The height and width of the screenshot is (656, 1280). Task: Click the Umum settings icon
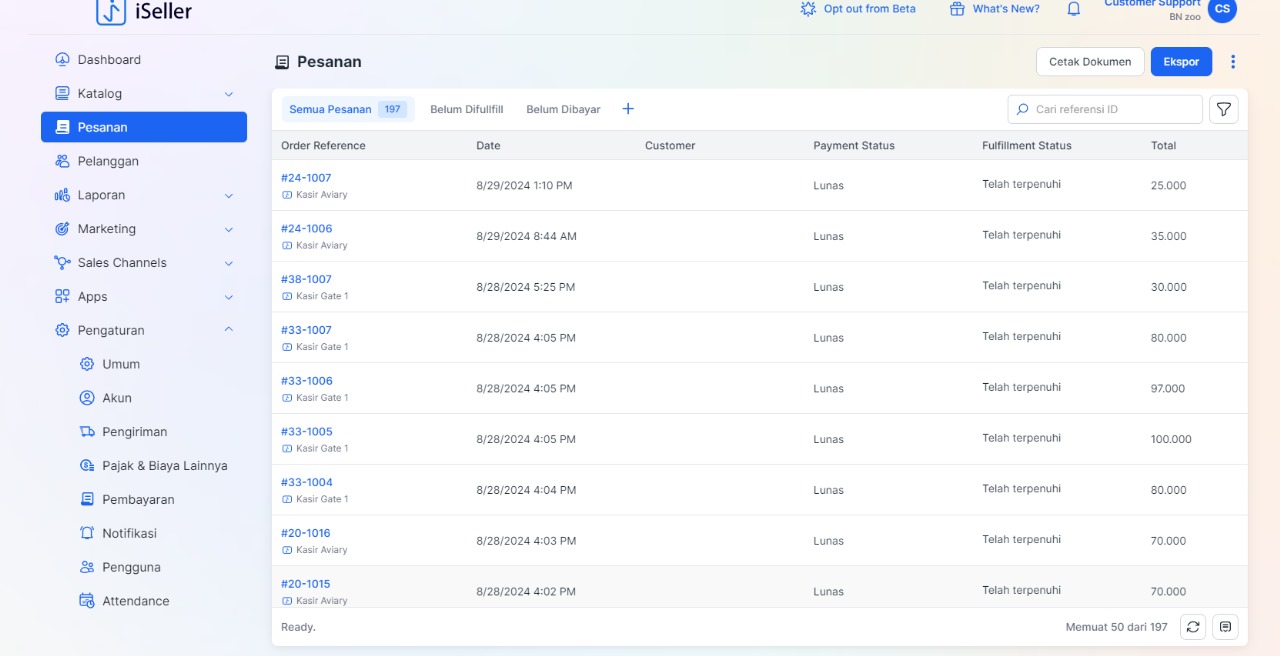(87, 364)
